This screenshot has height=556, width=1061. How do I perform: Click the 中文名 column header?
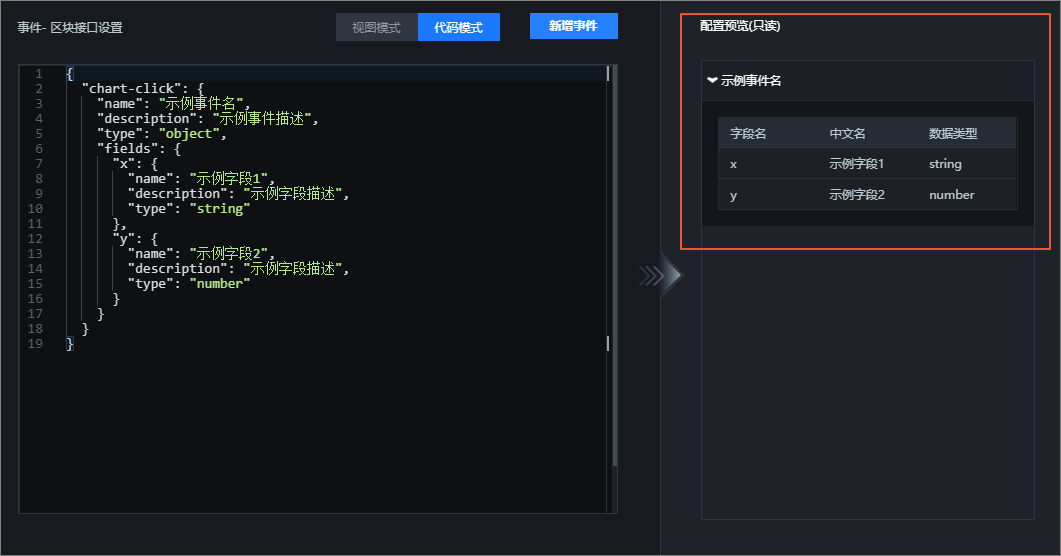pos(847,133)
